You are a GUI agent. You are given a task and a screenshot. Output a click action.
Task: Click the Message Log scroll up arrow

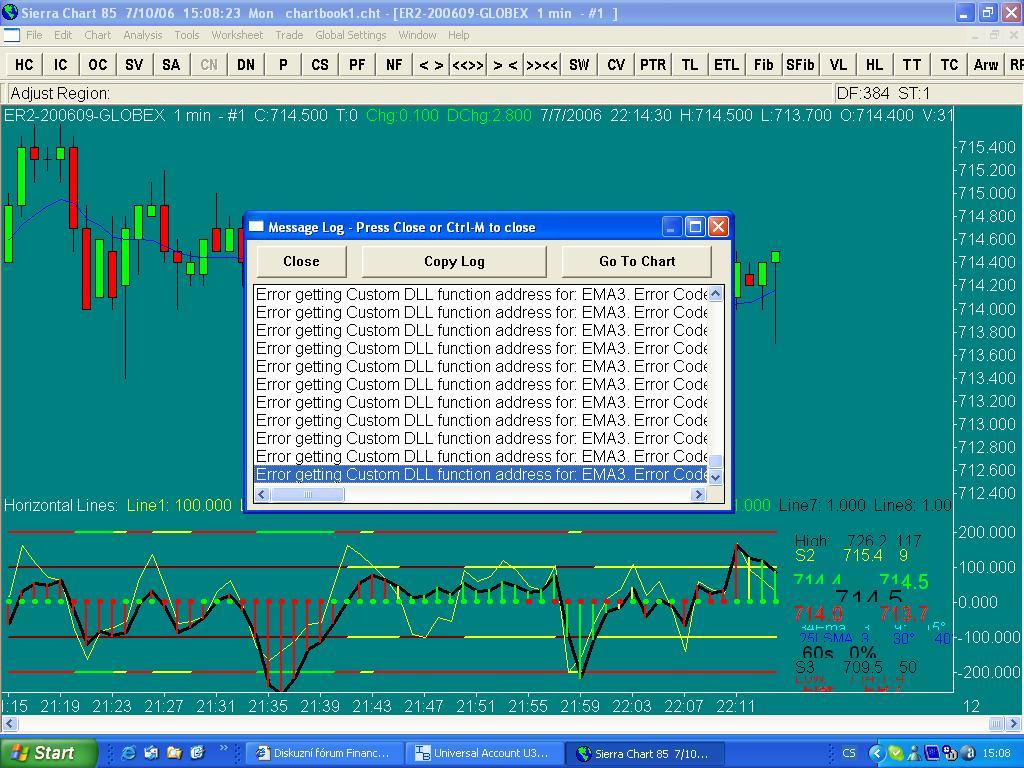[x=714, y=294]
